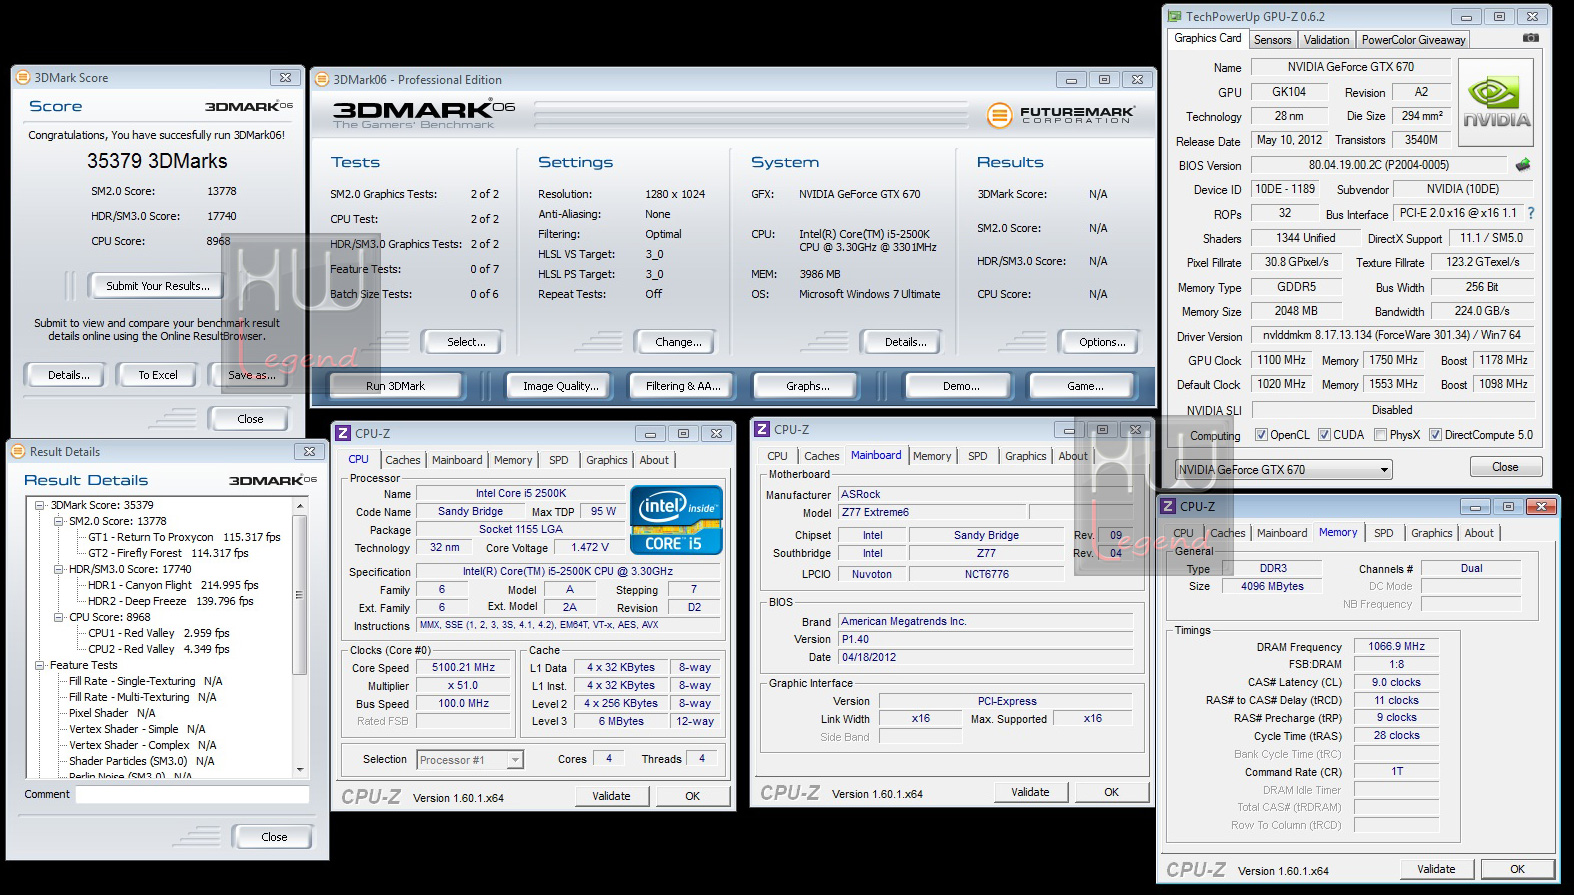Image resolution: width=1574 pixels, height=895 pixels.
Task: Click Settings Change button
Action: tap(678, 342)
